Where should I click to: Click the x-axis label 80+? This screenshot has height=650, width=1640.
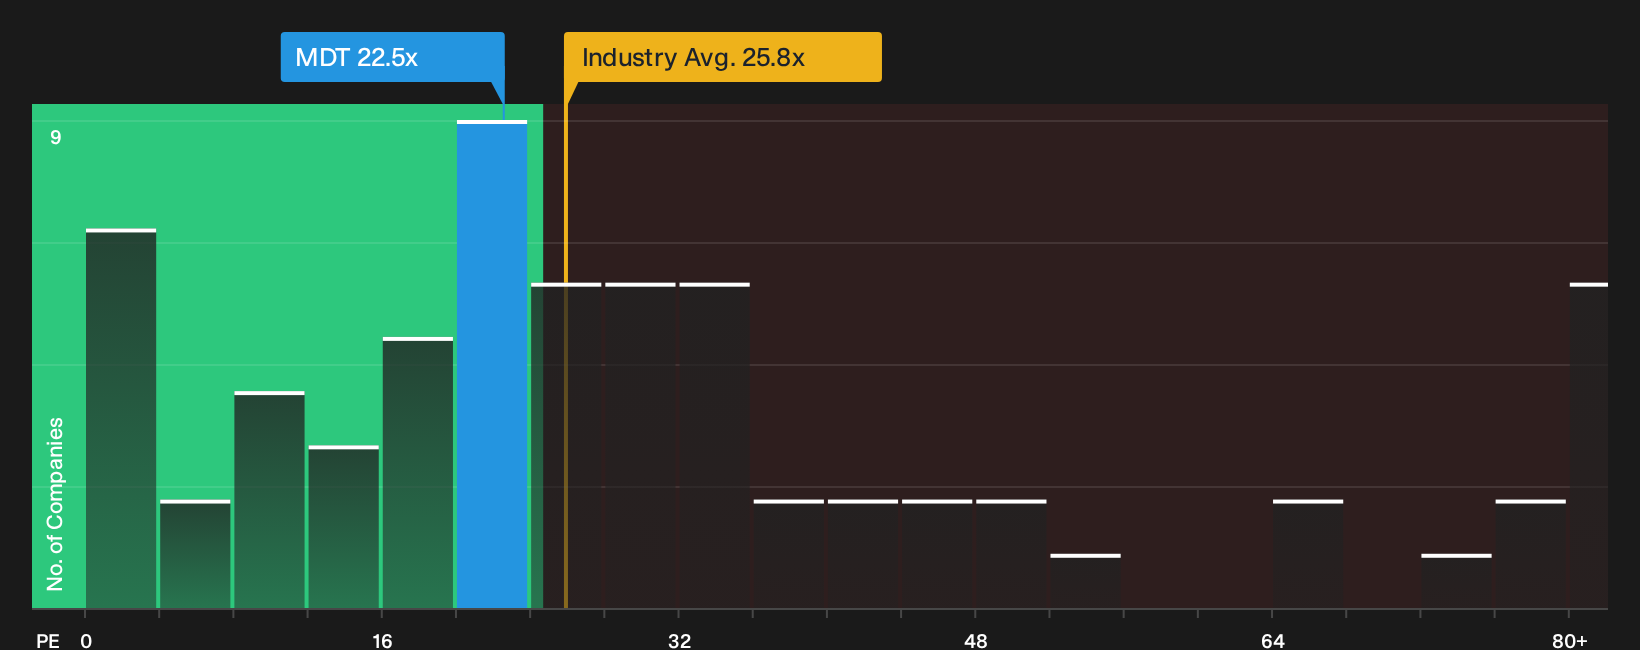pyautogui.click(x=1570, y=641)
